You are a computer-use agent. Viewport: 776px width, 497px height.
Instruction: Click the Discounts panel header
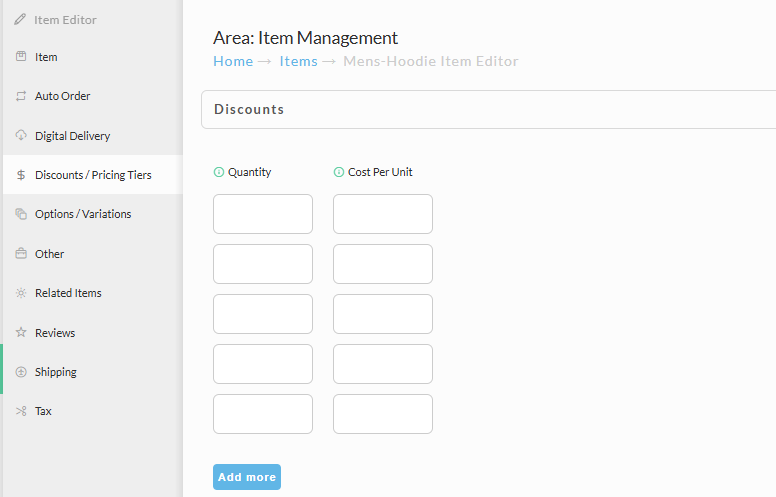pos(488,109)
